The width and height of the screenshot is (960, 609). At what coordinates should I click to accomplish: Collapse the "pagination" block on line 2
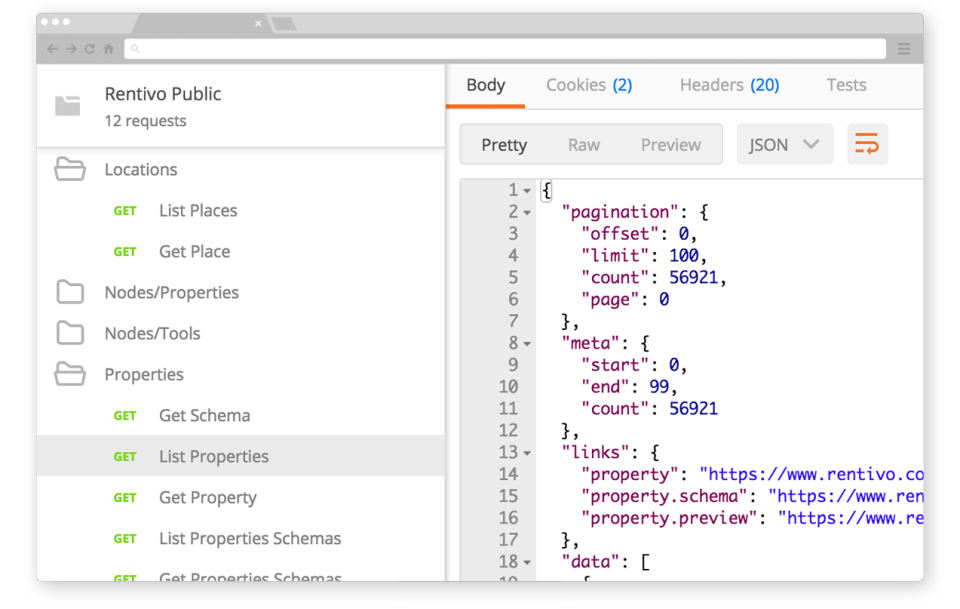527,213
